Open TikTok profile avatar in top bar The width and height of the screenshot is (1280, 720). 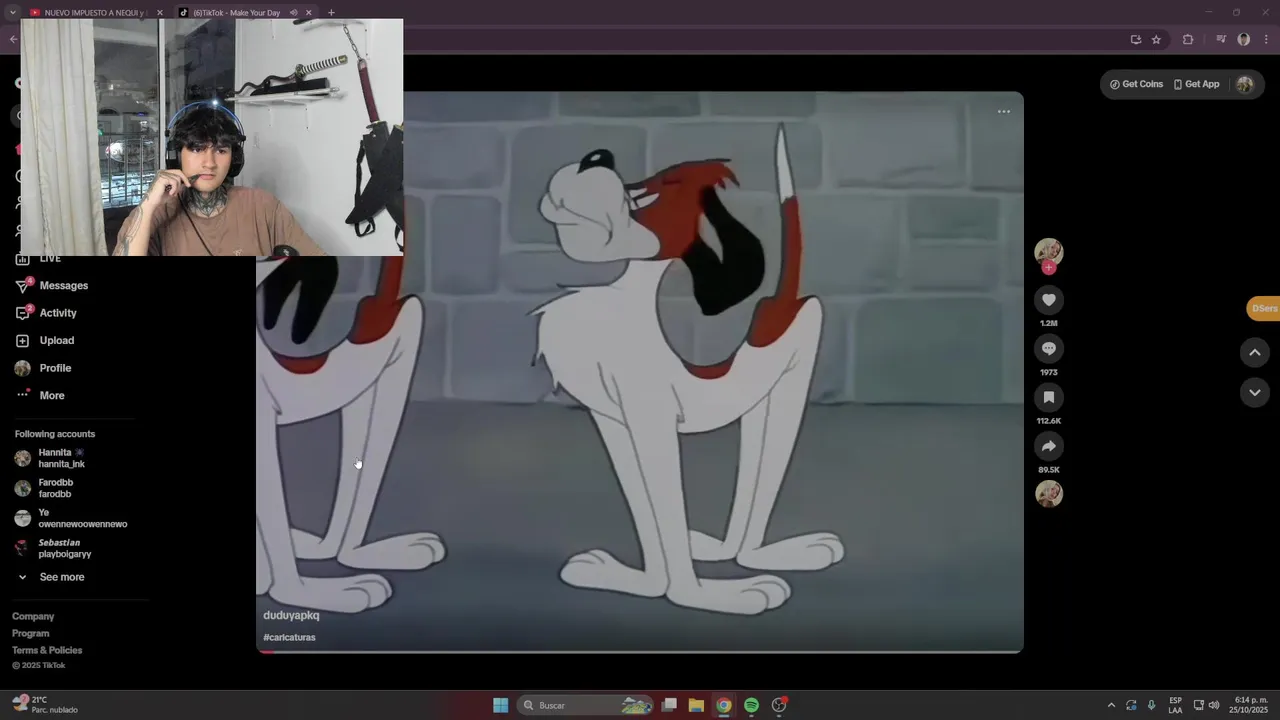coord(1245,84)
